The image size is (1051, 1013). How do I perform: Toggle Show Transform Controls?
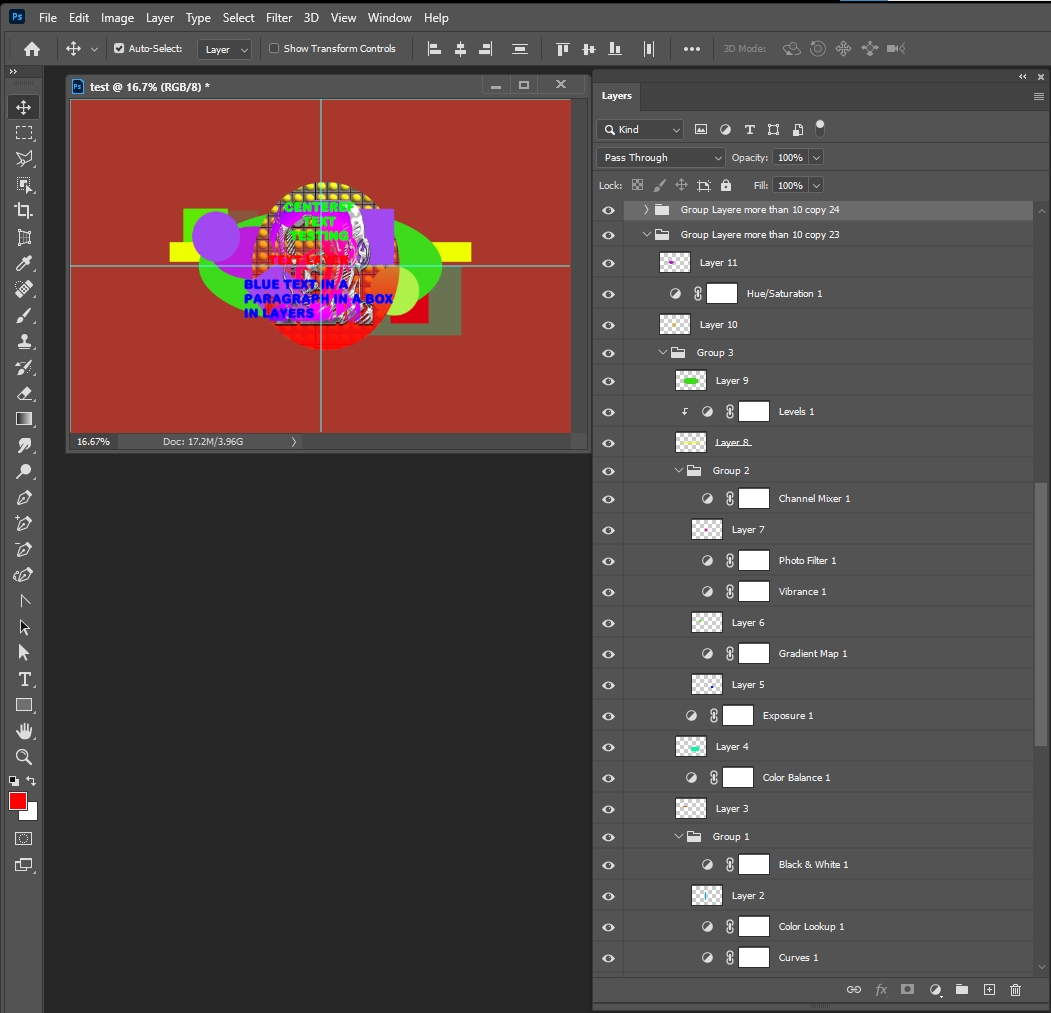(x=273, y=48)
